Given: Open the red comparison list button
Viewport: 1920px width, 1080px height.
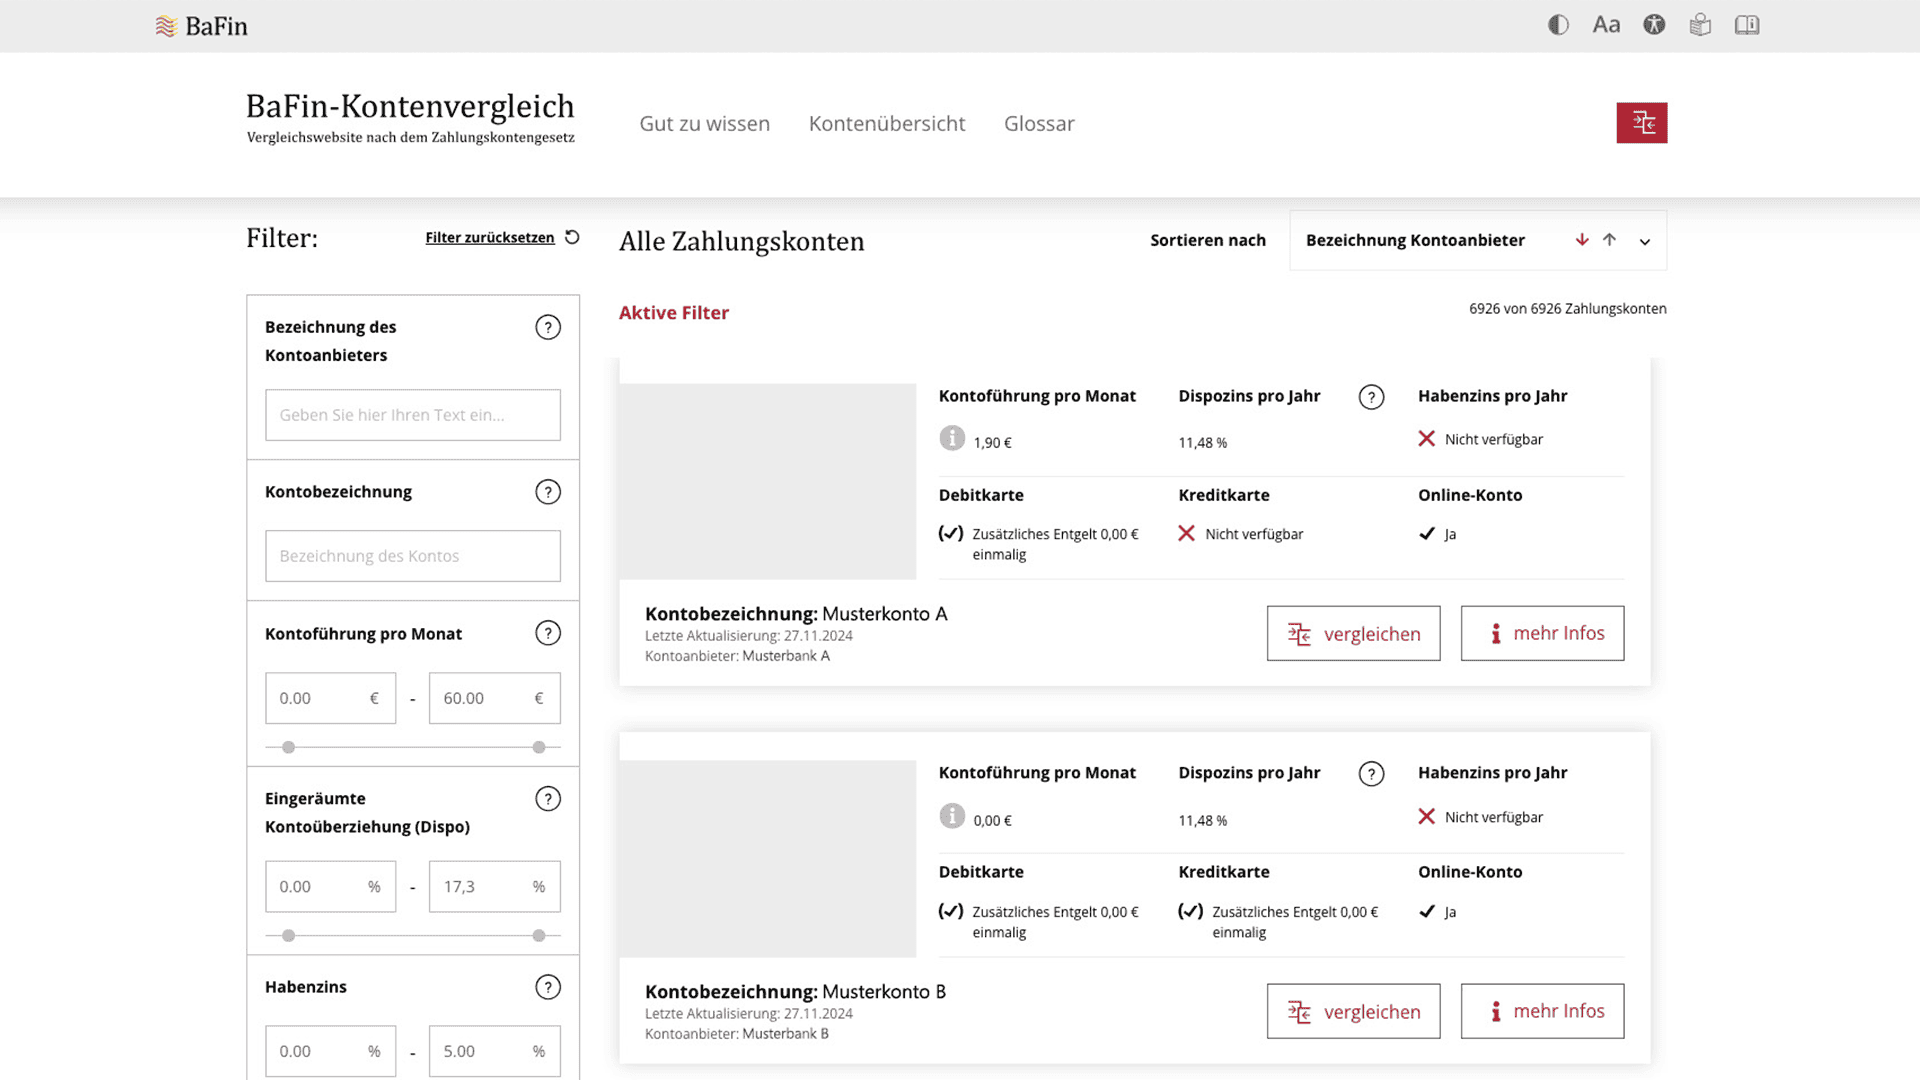Looking at the screenshot, I should click(x=1642, y=123).
